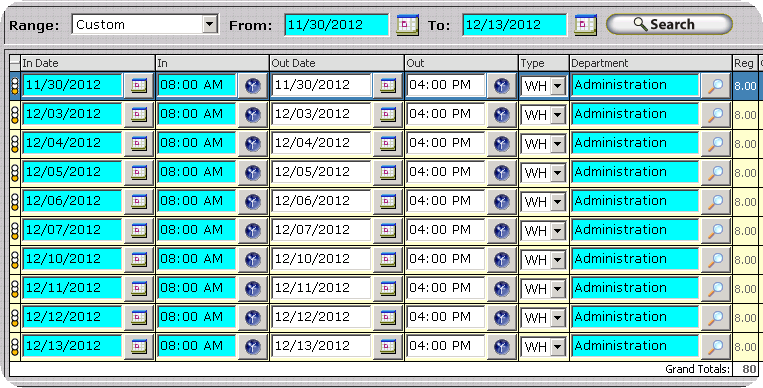The image size is (763, 388).
Task: Open Out time clock picker for 12/05/2012 row
Action: pyautogui.click(x=502, y=173)
